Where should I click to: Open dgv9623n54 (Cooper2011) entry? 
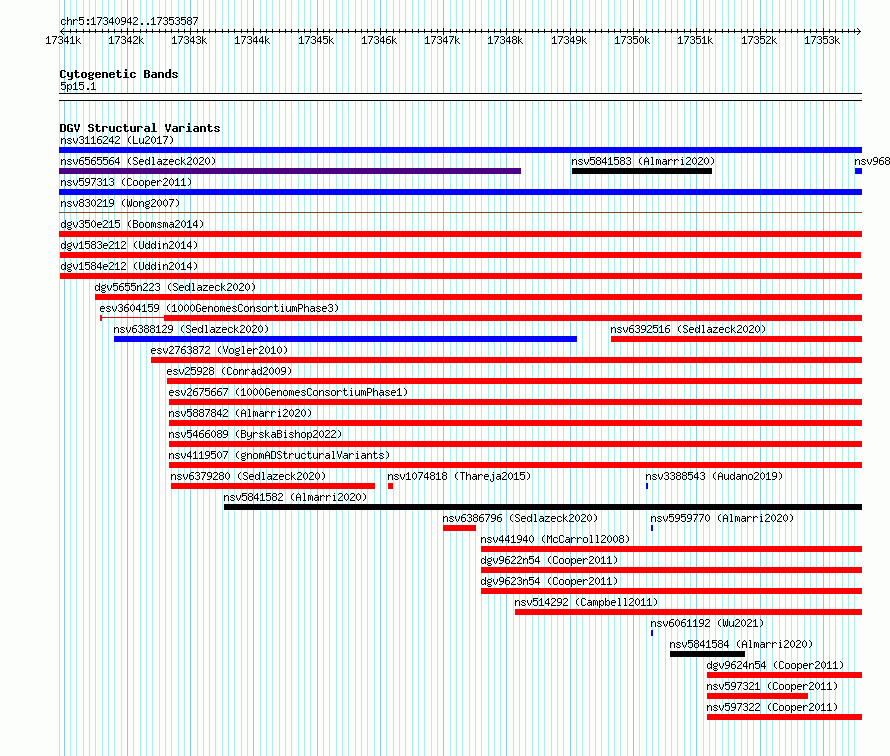(x=549, y=581)
